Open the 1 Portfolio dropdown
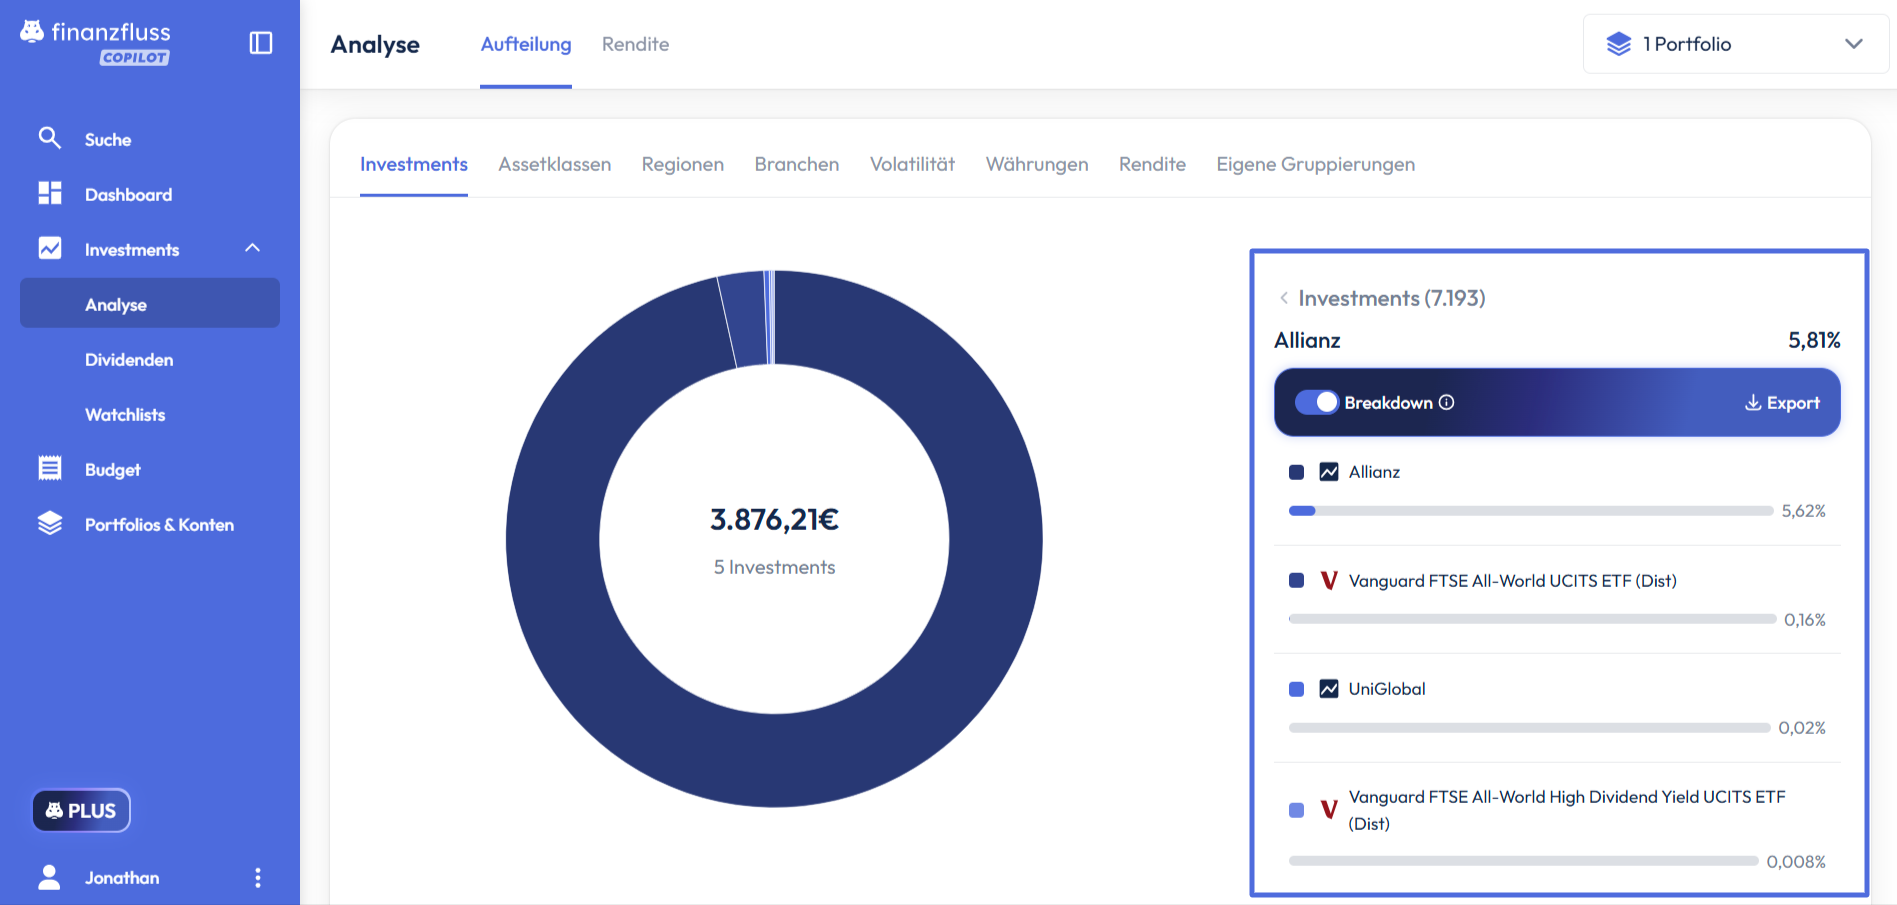Screen dimensions: 1897x905 point(1736,44)
